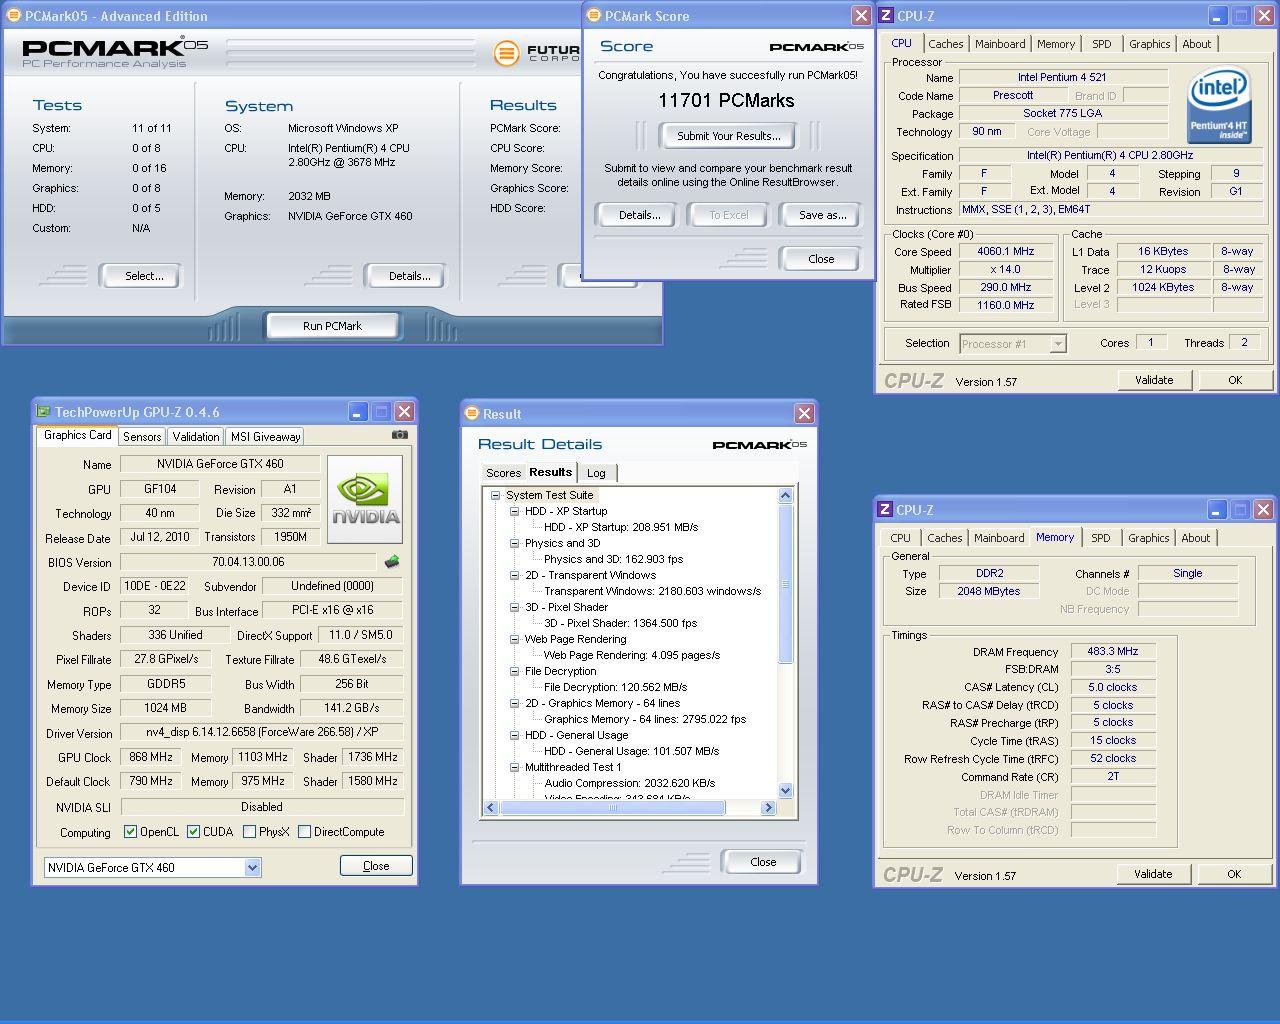Toggle the CUDA checkbox

point(193,831)
